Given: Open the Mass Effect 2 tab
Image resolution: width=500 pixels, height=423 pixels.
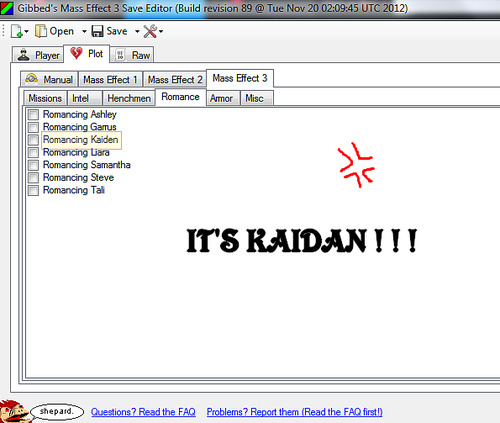Looking at the screenshot, I should pos(175,79).
